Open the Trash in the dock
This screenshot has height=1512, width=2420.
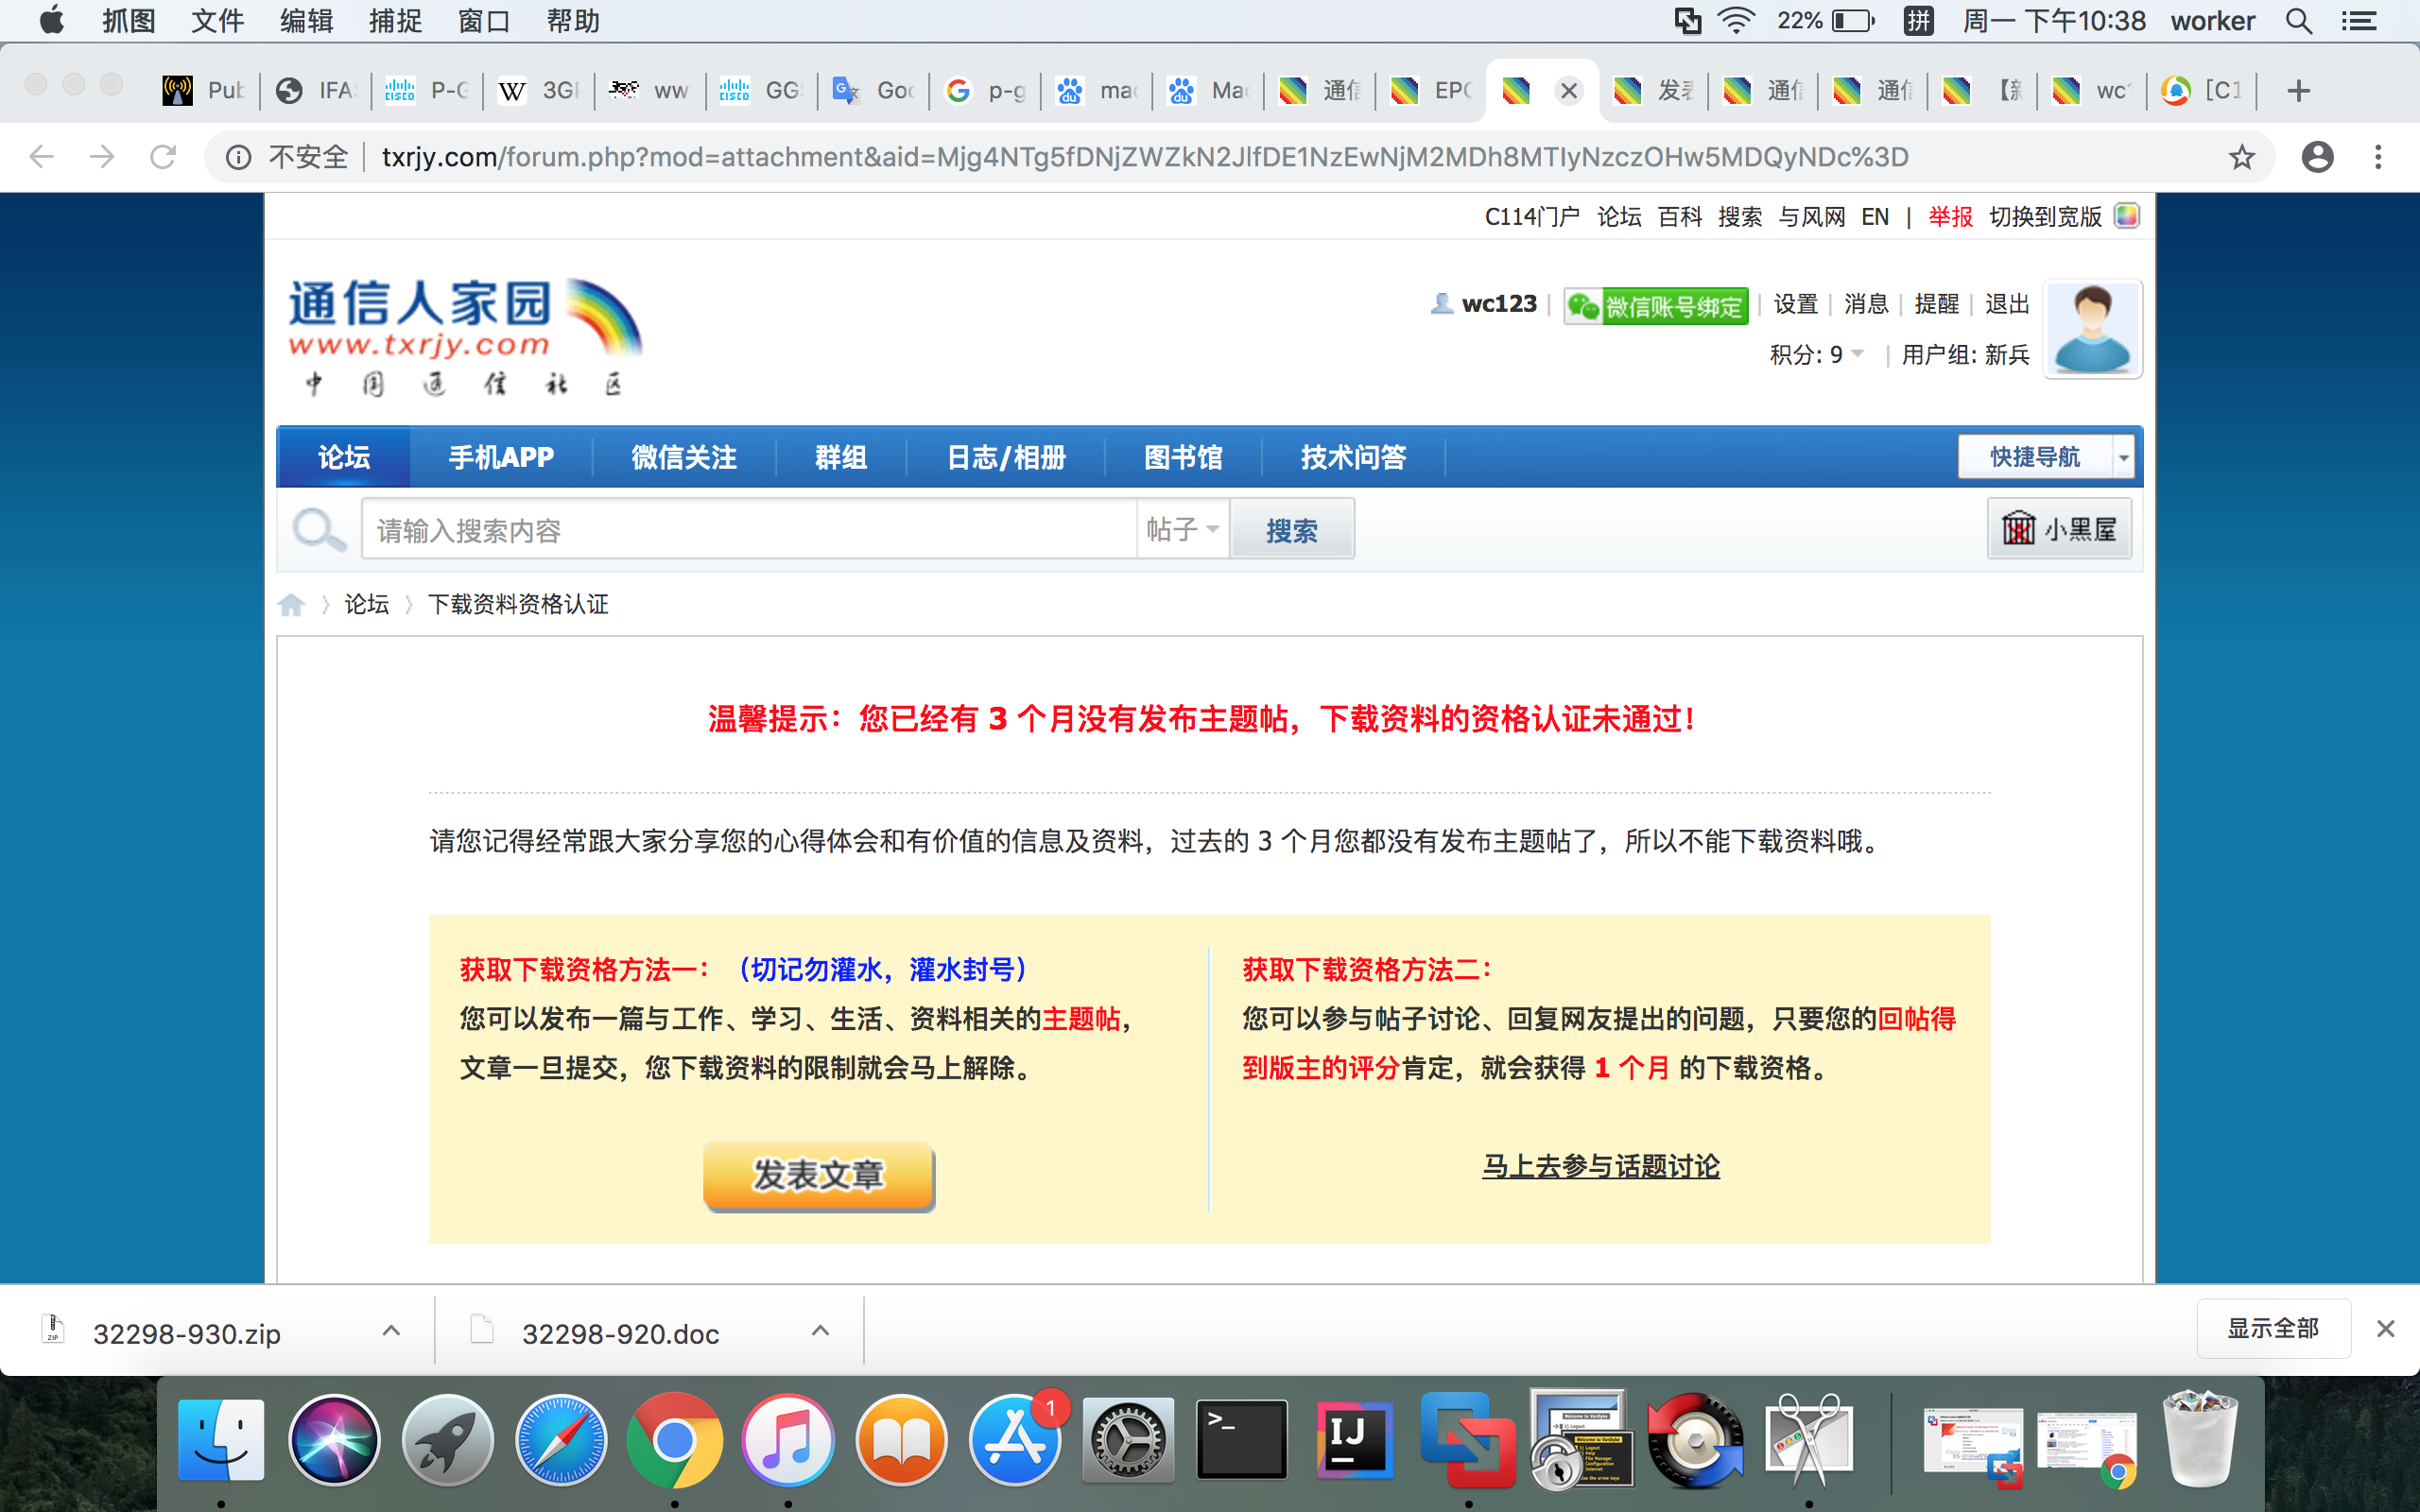click(x=2199, y=1440)
